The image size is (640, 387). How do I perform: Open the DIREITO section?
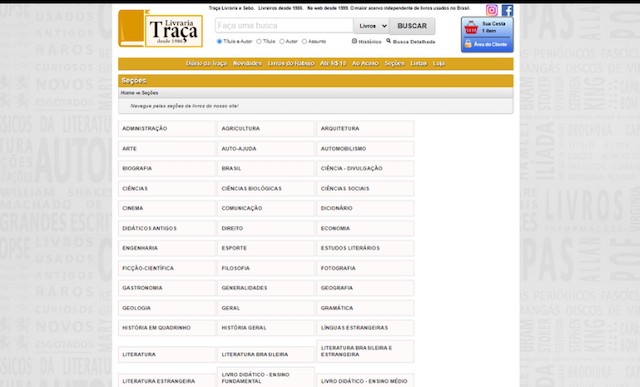pos(266,228)
